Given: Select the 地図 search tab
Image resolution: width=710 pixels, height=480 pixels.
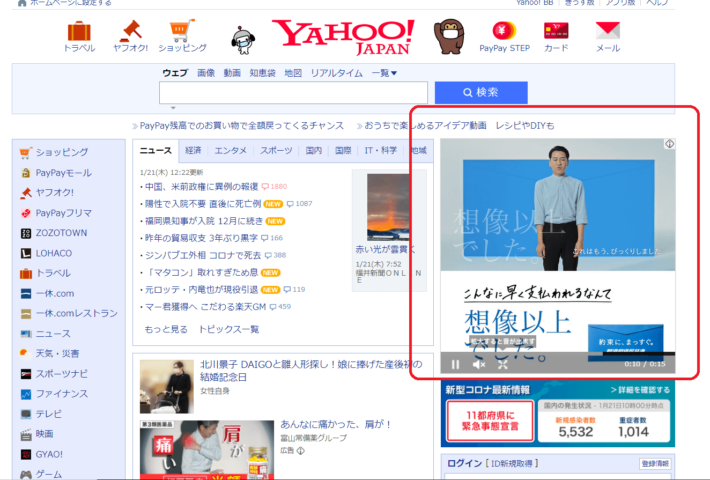Looking at the screenshot, I should [293, 73].
